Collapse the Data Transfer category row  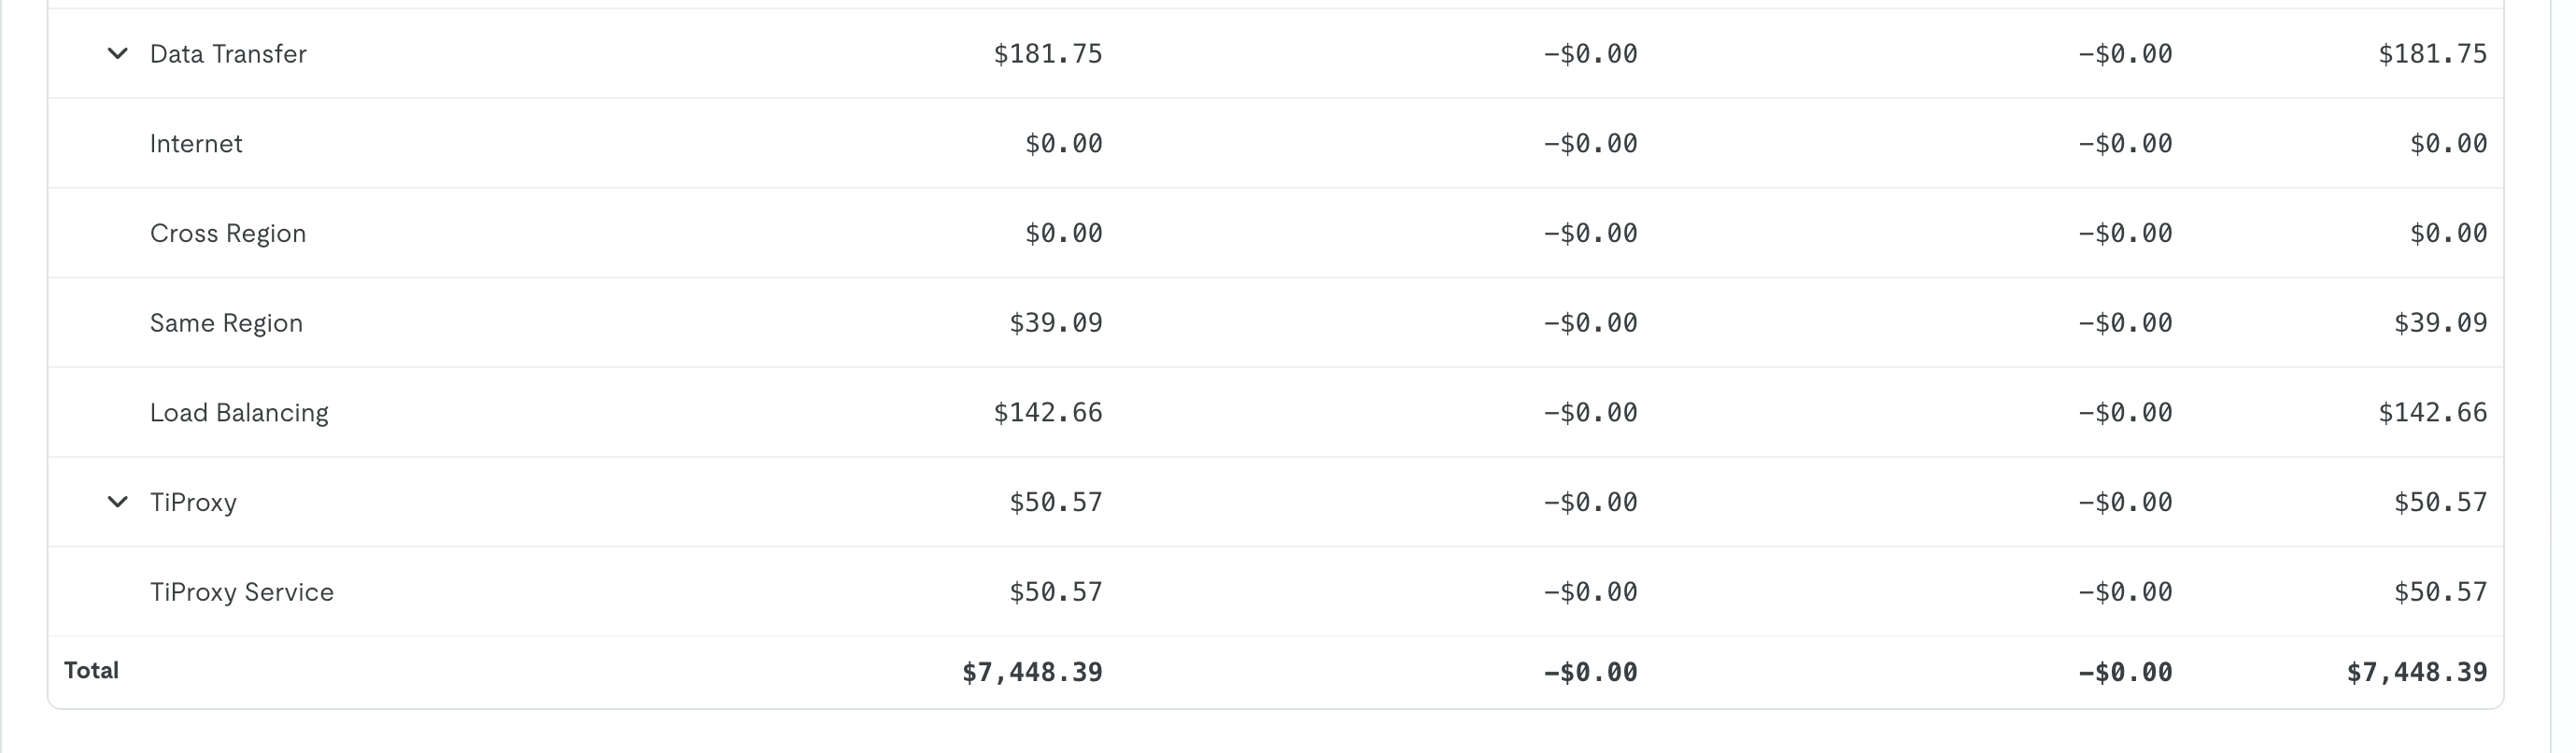click(x=117, y=54)
